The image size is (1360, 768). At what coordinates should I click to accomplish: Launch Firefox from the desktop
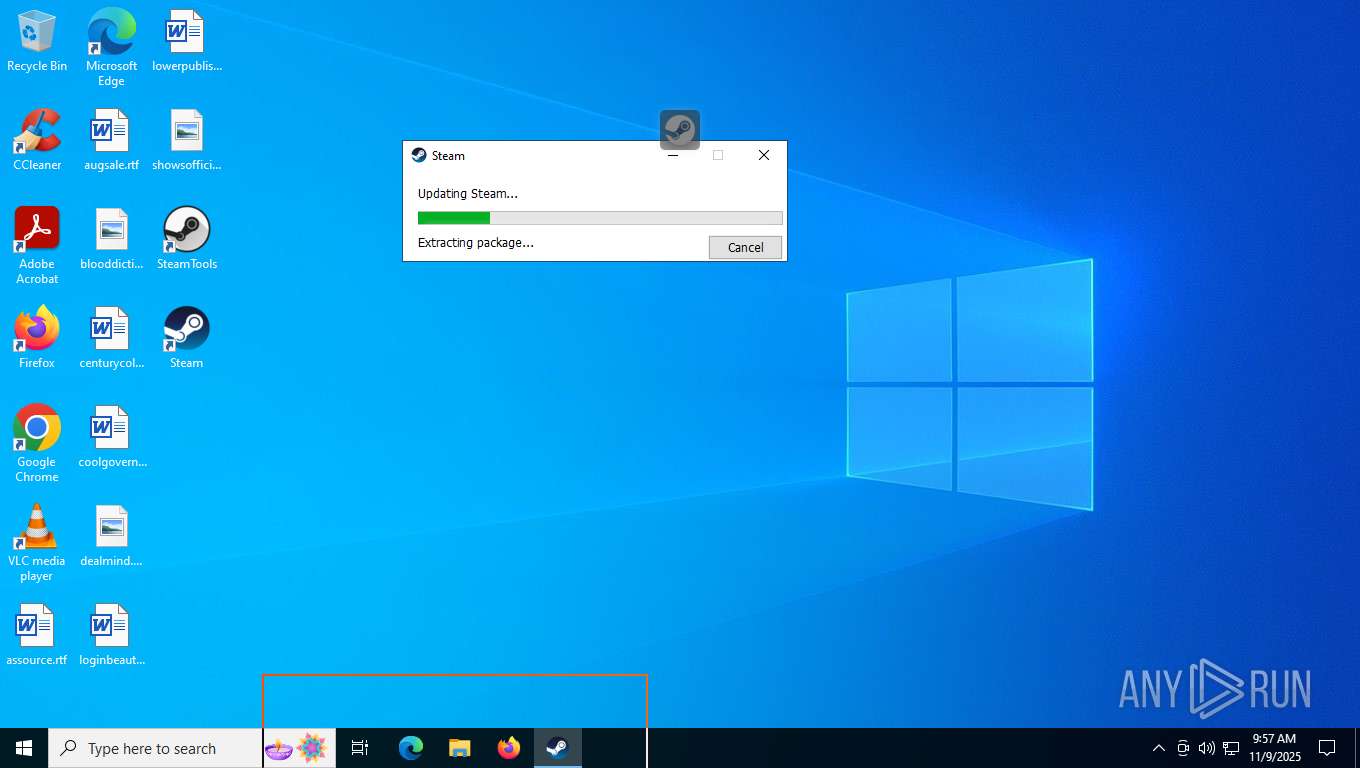(37, 338)
